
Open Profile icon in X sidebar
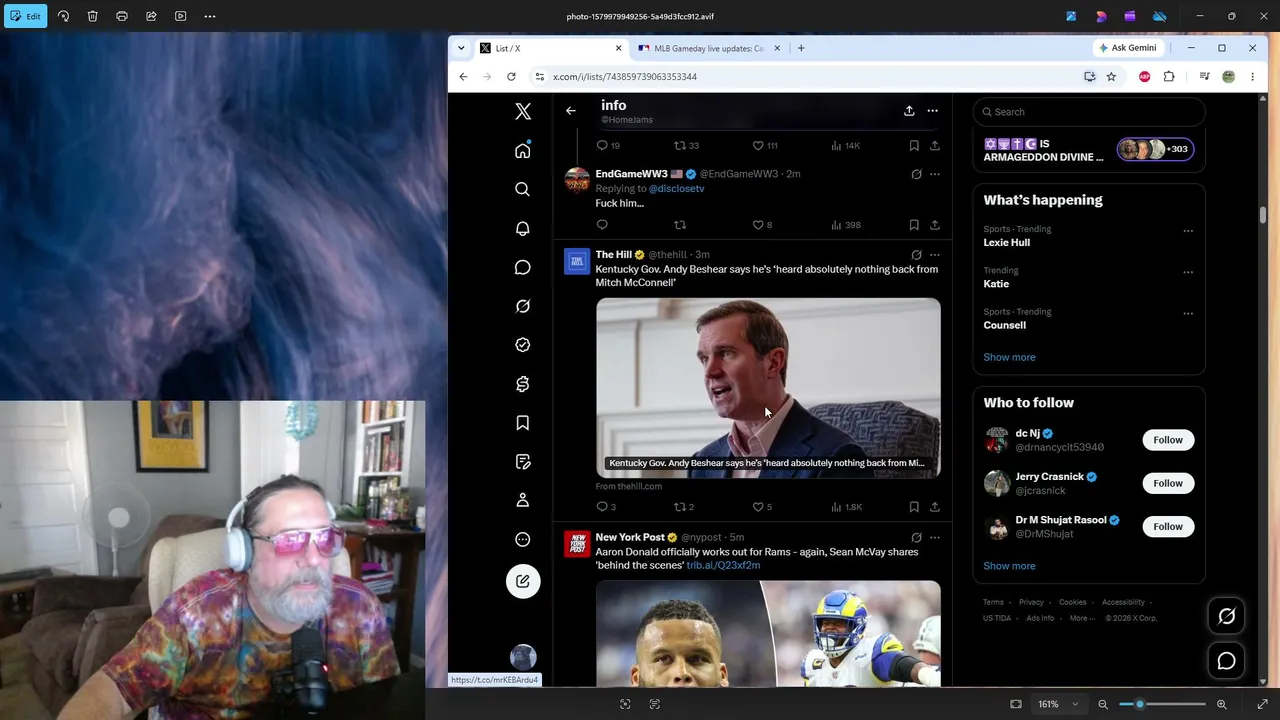pyautogui.click(x=522, y=500)
